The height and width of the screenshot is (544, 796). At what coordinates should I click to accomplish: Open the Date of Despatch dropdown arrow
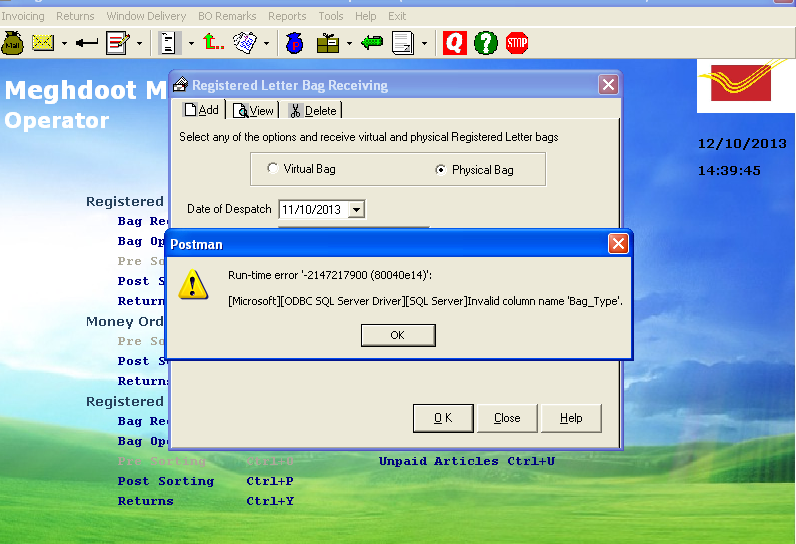click(x=357, y=209)
